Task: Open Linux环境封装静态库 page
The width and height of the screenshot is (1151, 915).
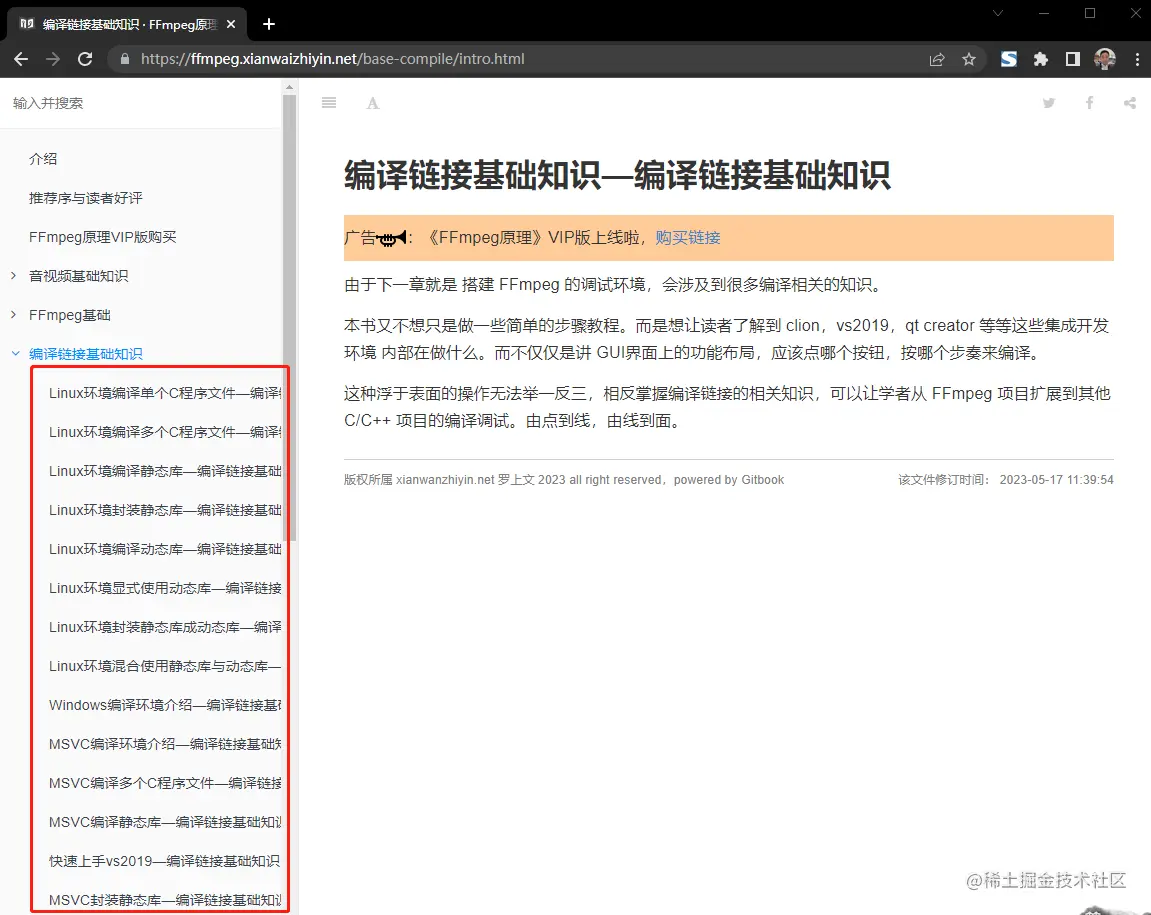Action: [x=164, y=510]
